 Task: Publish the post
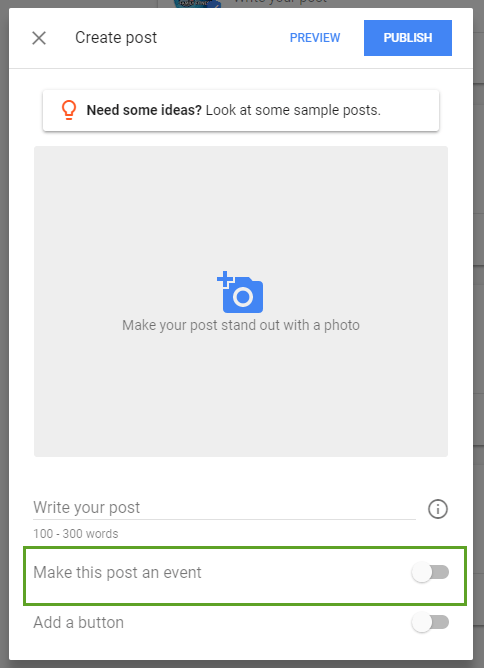408,38
